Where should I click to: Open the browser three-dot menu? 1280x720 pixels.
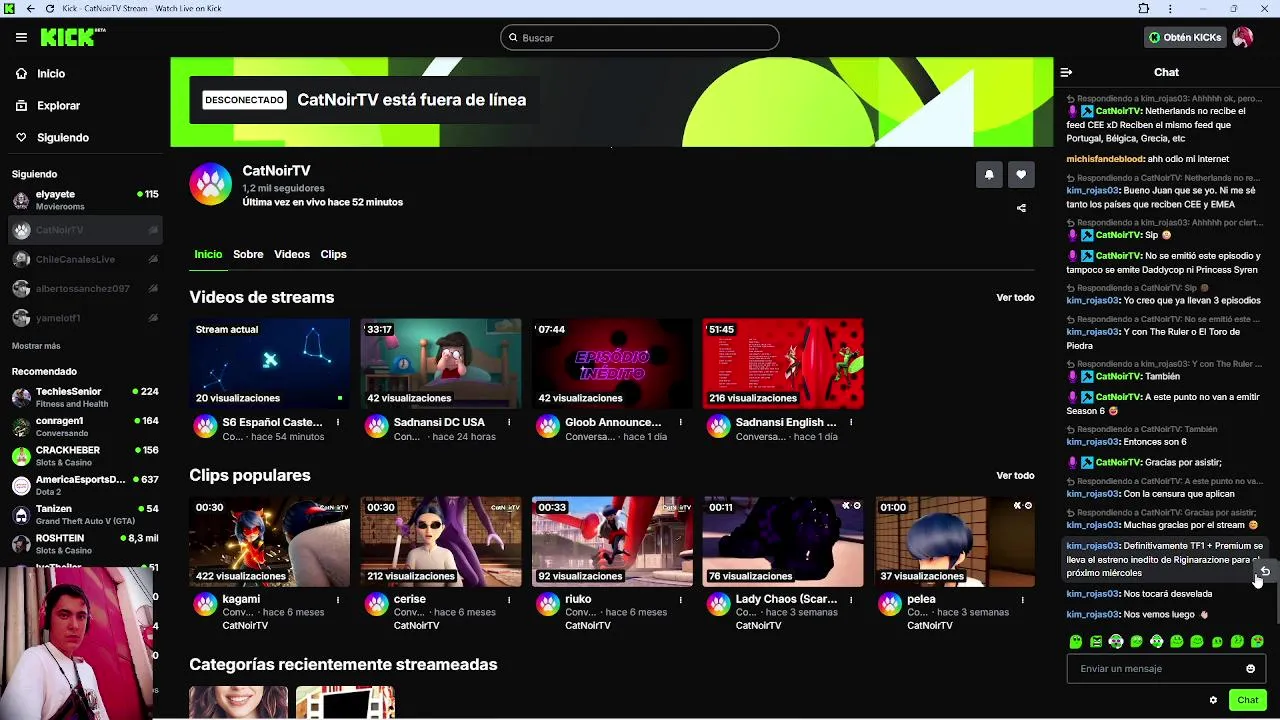point(1170,8)
